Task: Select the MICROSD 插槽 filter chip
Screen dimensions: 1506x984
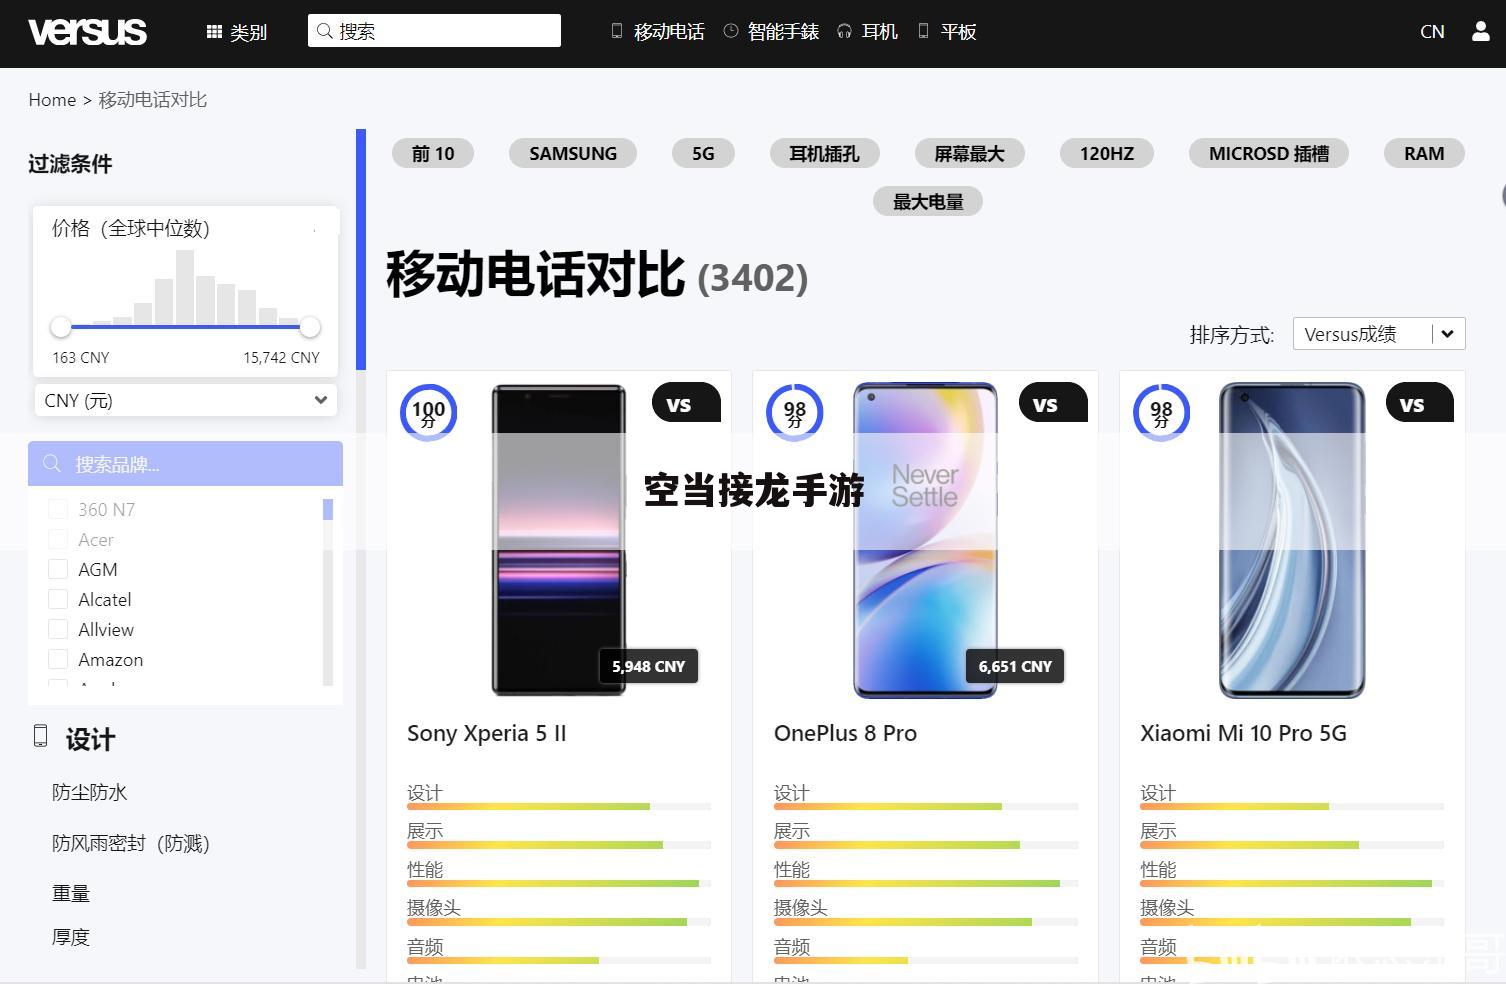Action: click(x=1269, y=153)
